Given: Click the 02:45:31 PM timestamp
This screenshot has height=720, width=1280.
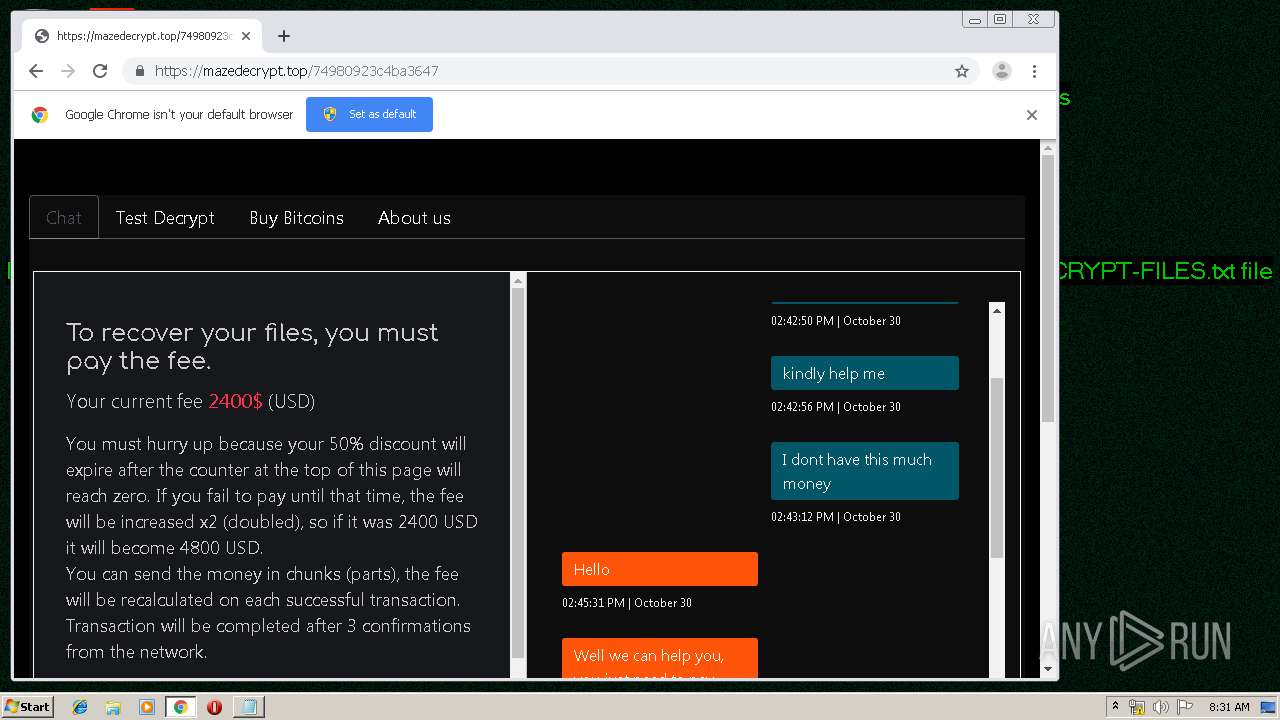Looking at the screenshot, I should coord(627,603).
